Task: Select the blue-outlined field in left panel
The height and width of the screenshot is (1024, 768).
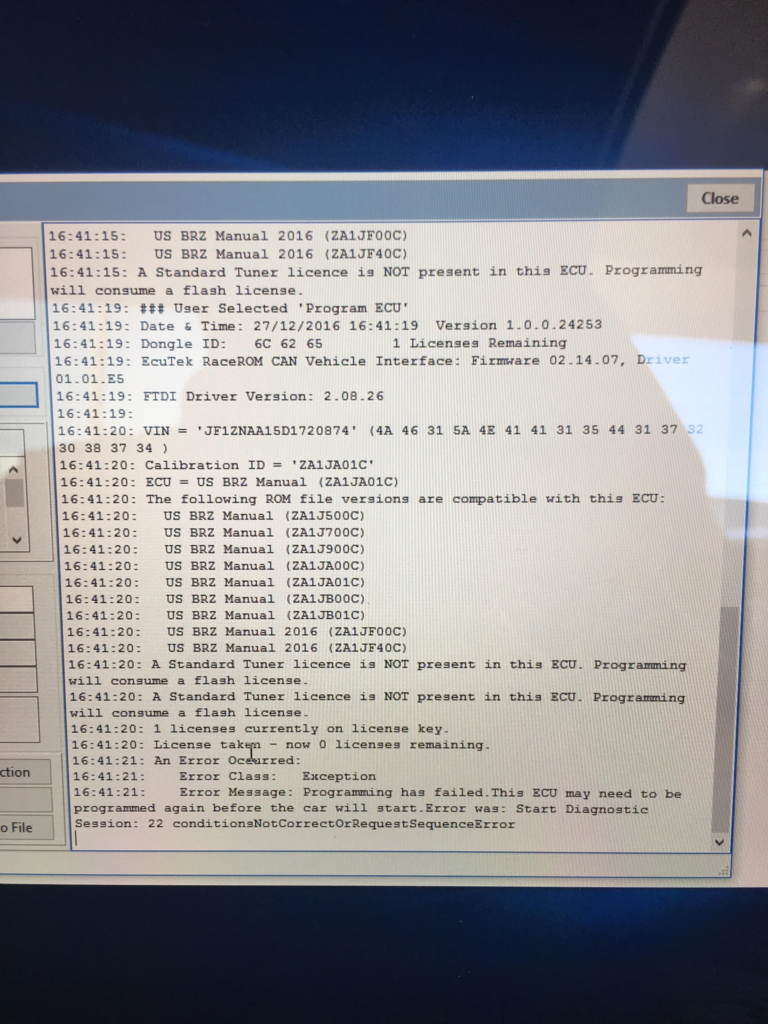Action: point(18,394)
